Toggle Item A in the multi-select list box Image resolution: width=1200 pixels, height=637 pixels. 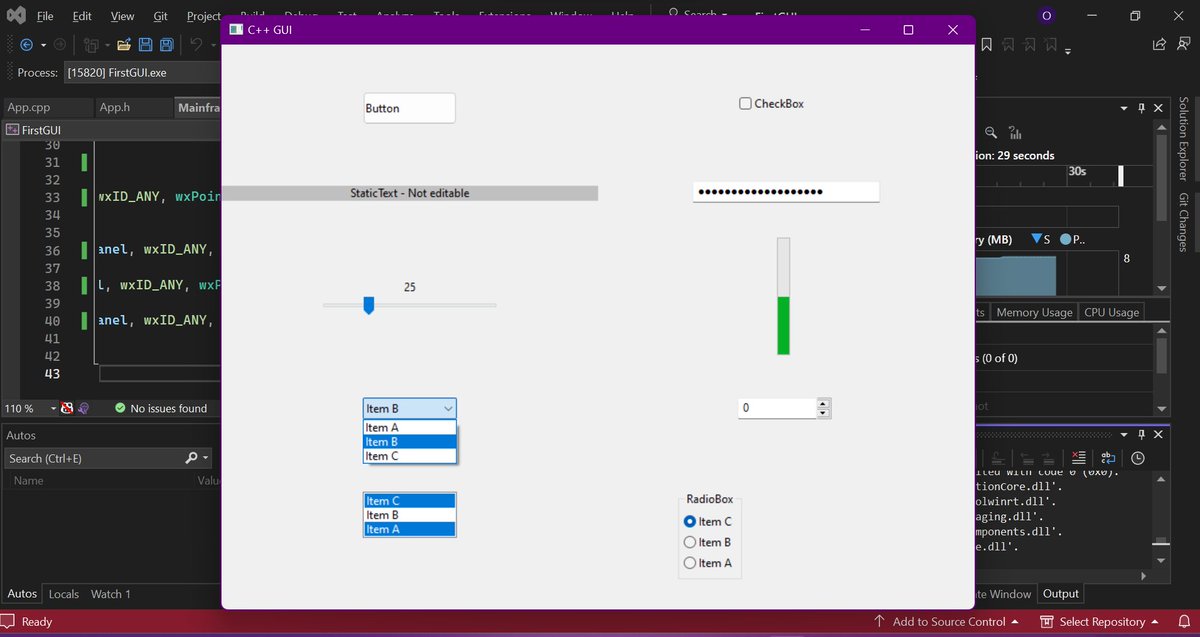click(410, 529)
